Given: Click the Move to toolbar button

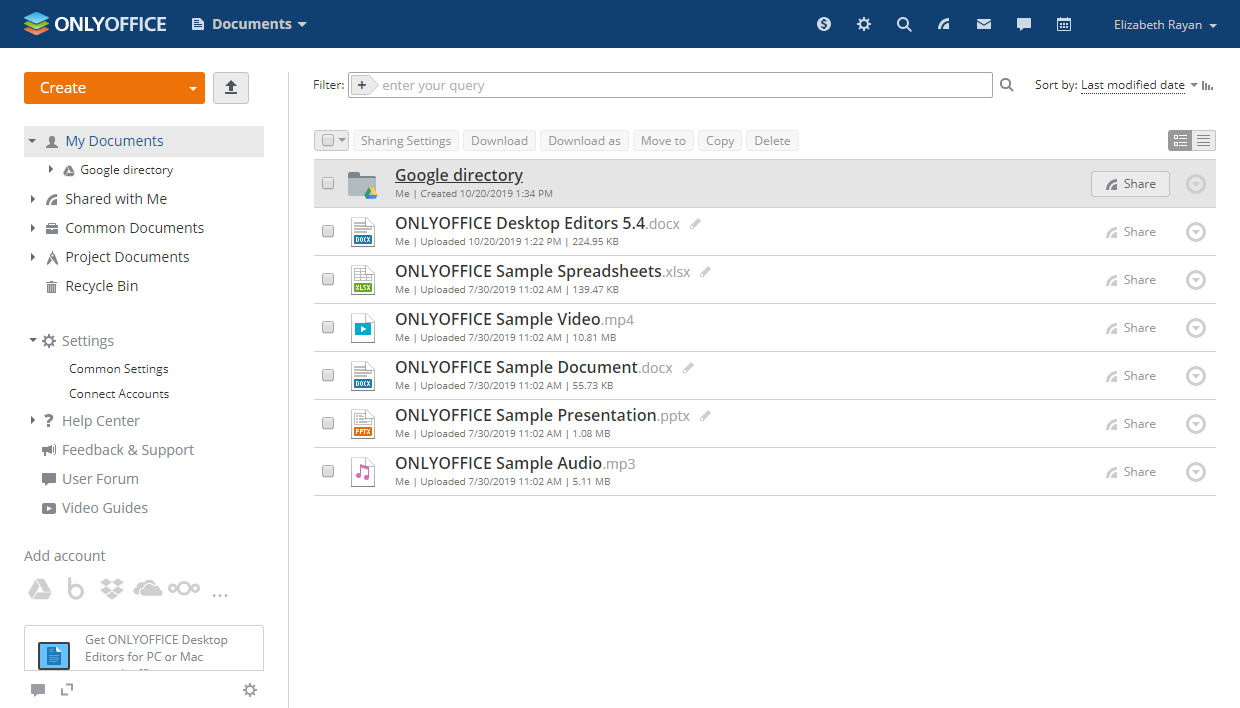Looking at the screenshot, I should [664, 141].
